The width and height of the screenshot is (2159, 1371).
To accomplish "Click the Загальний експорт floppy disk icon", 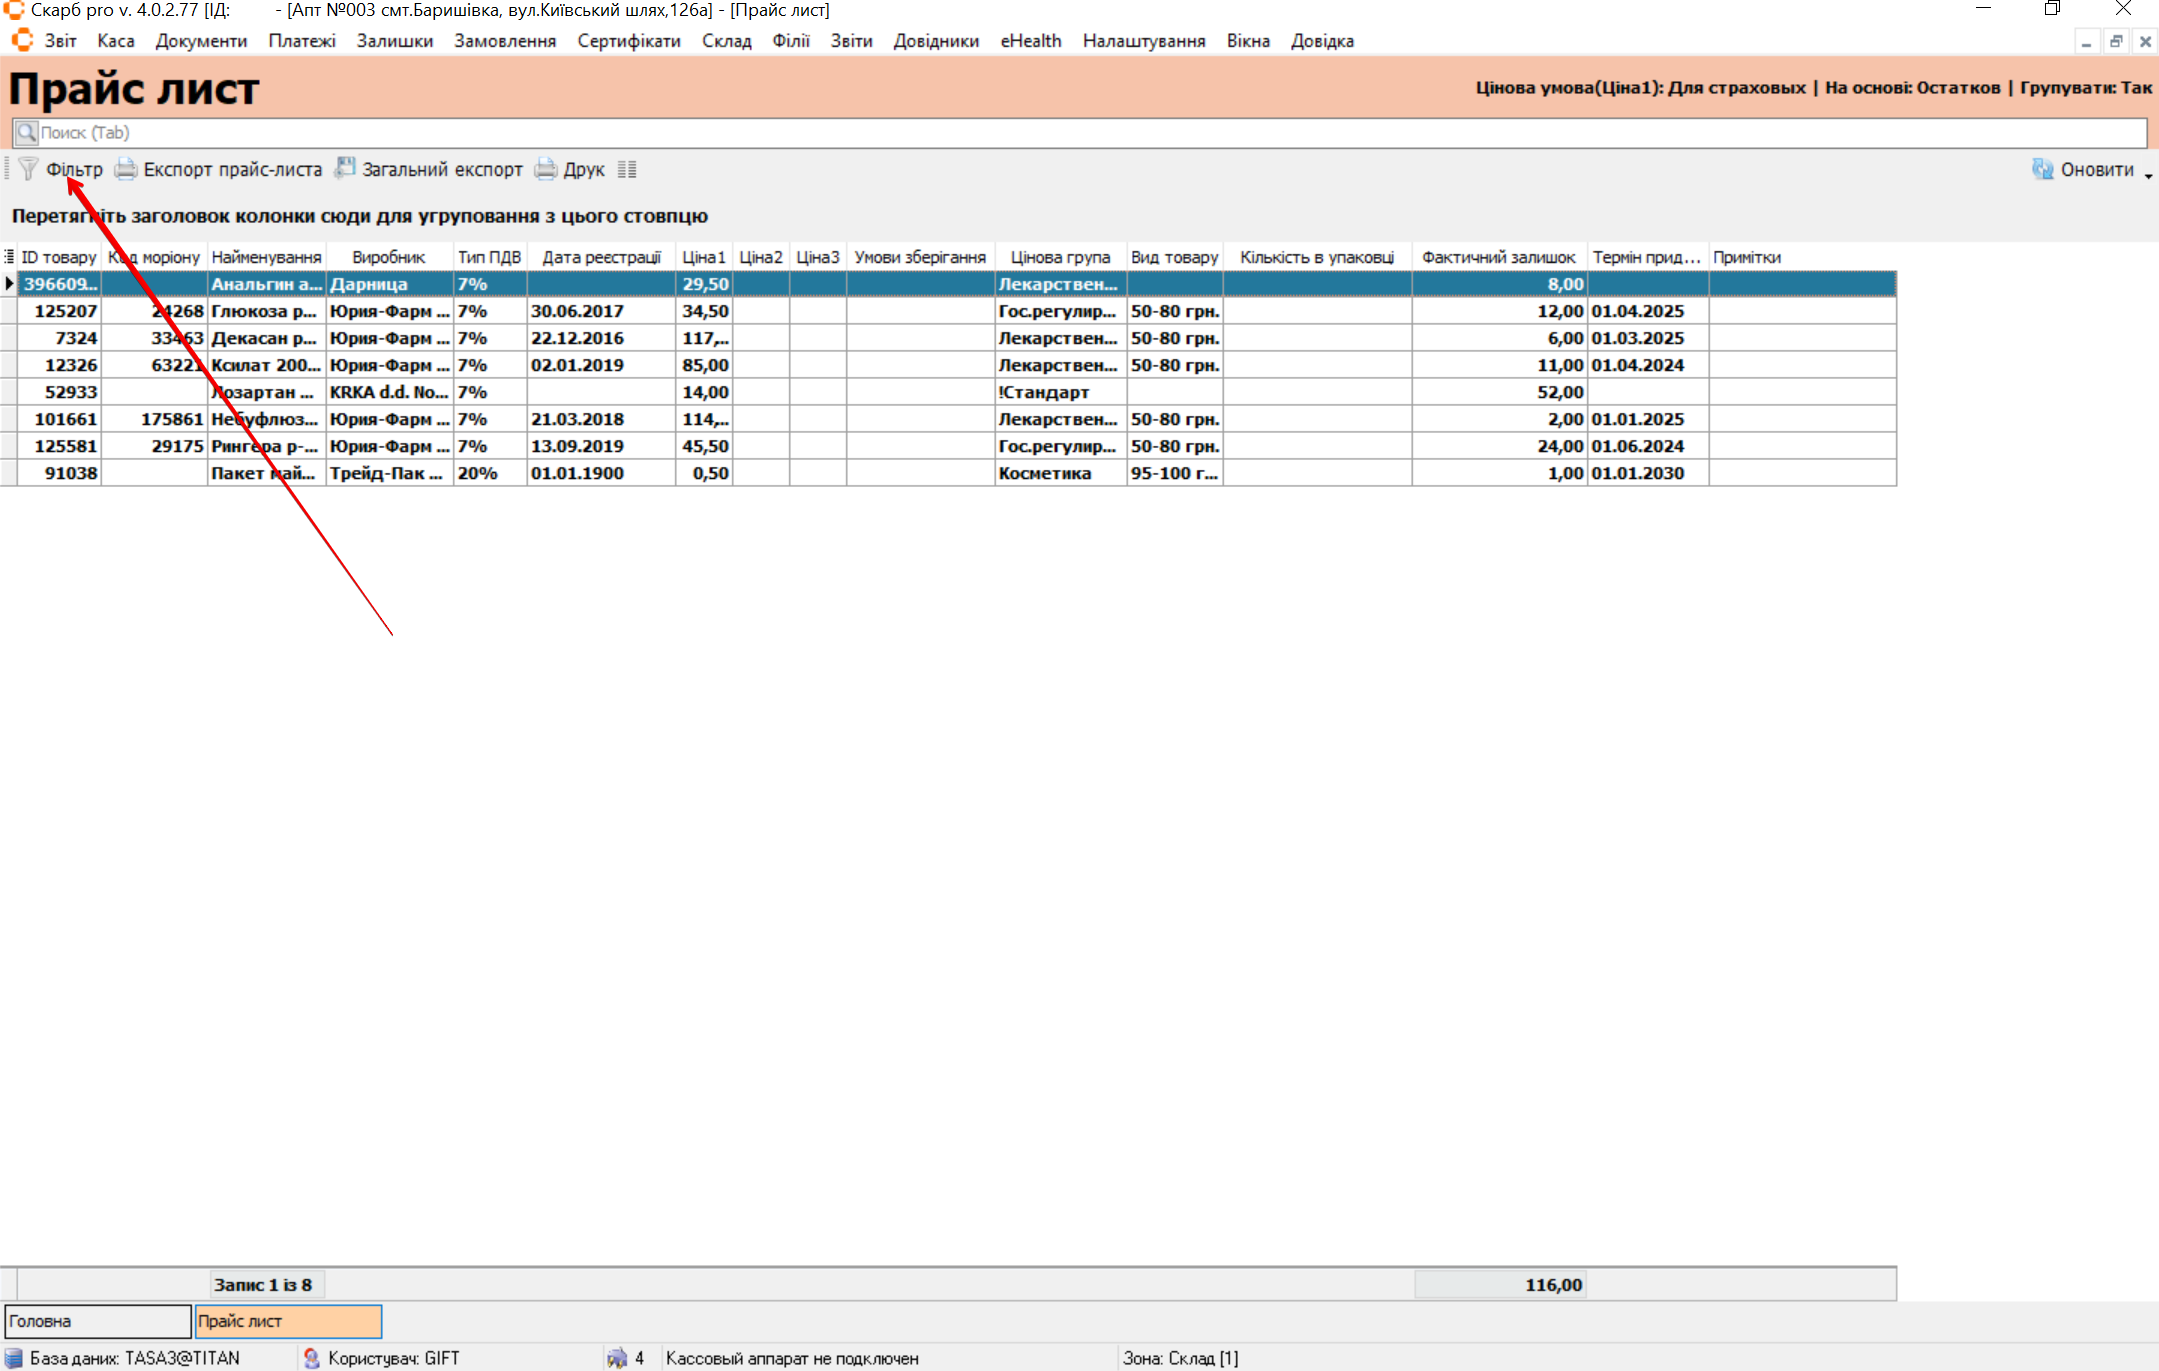I will 345,168.
